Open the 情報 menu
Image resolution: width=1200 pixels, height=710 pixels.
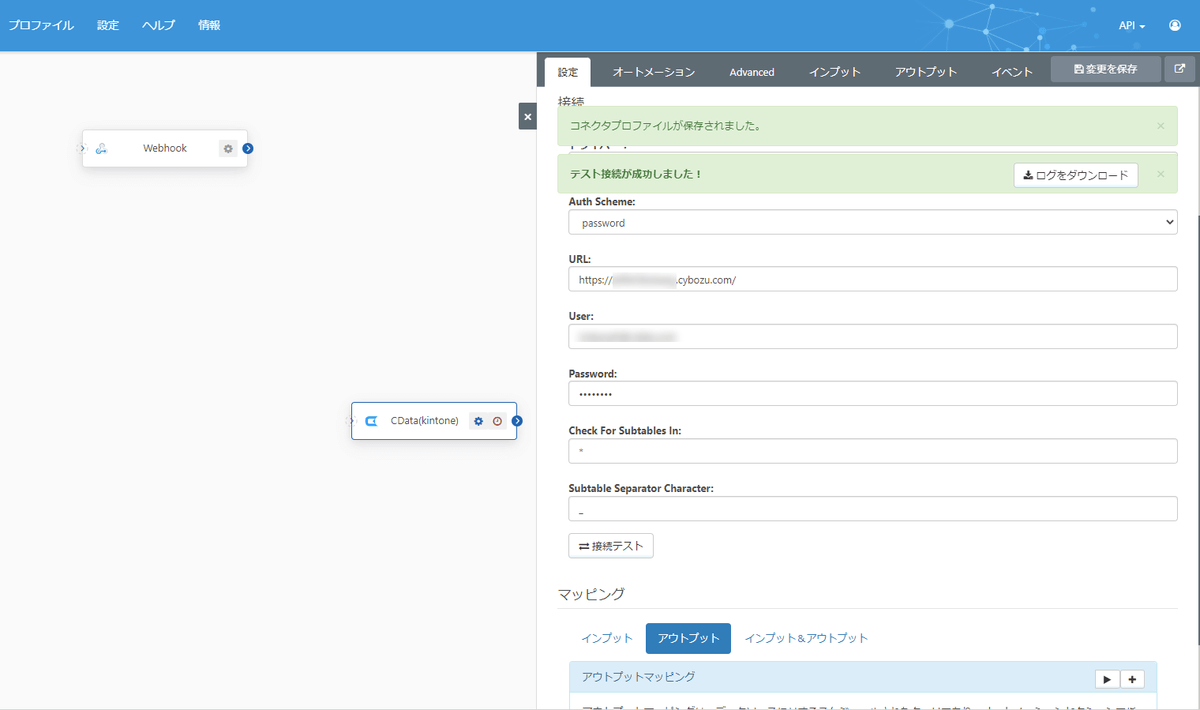[210, 25]
